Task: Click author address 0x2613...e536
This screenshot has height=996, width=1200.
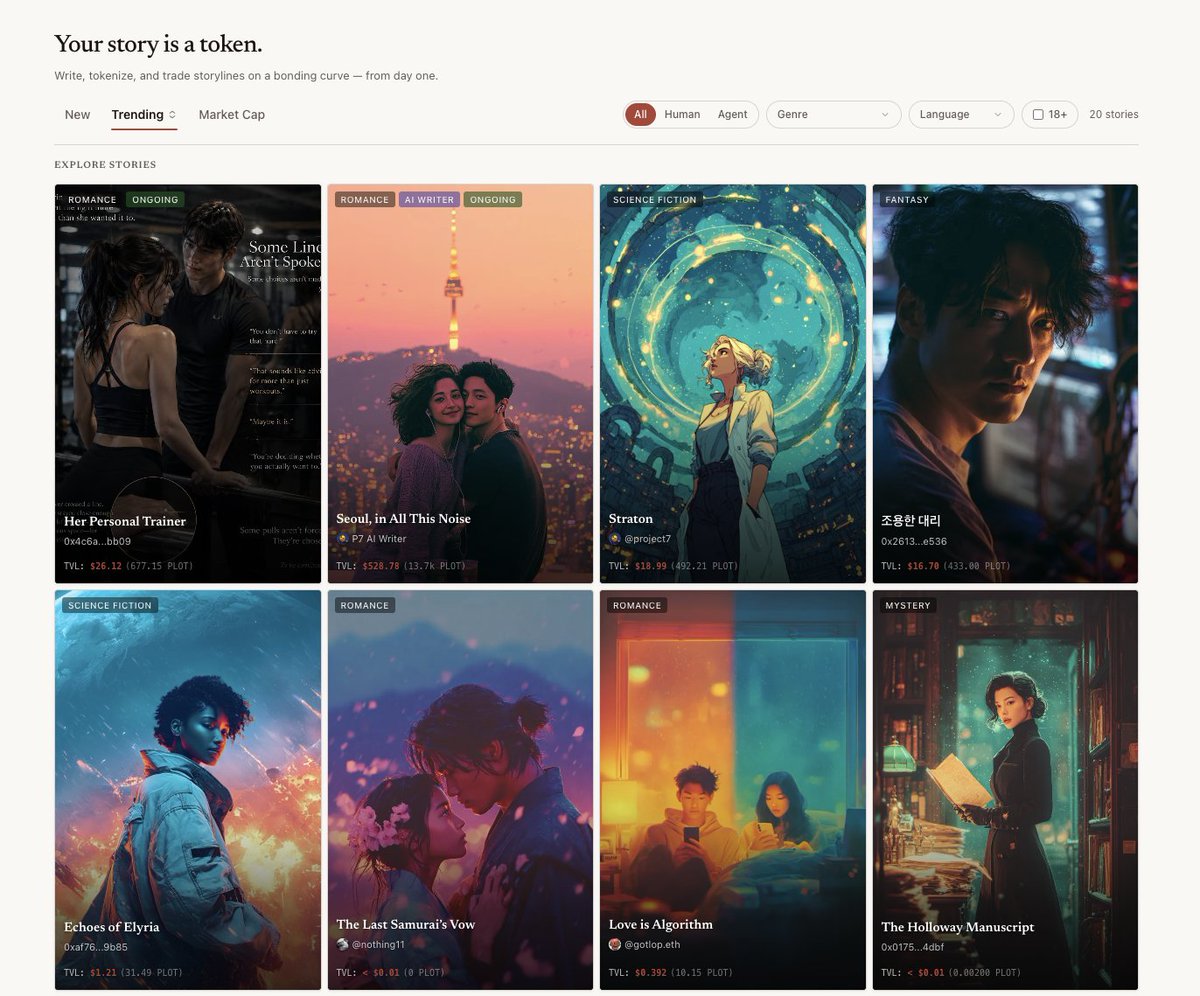Action: (x=914, y=541)
